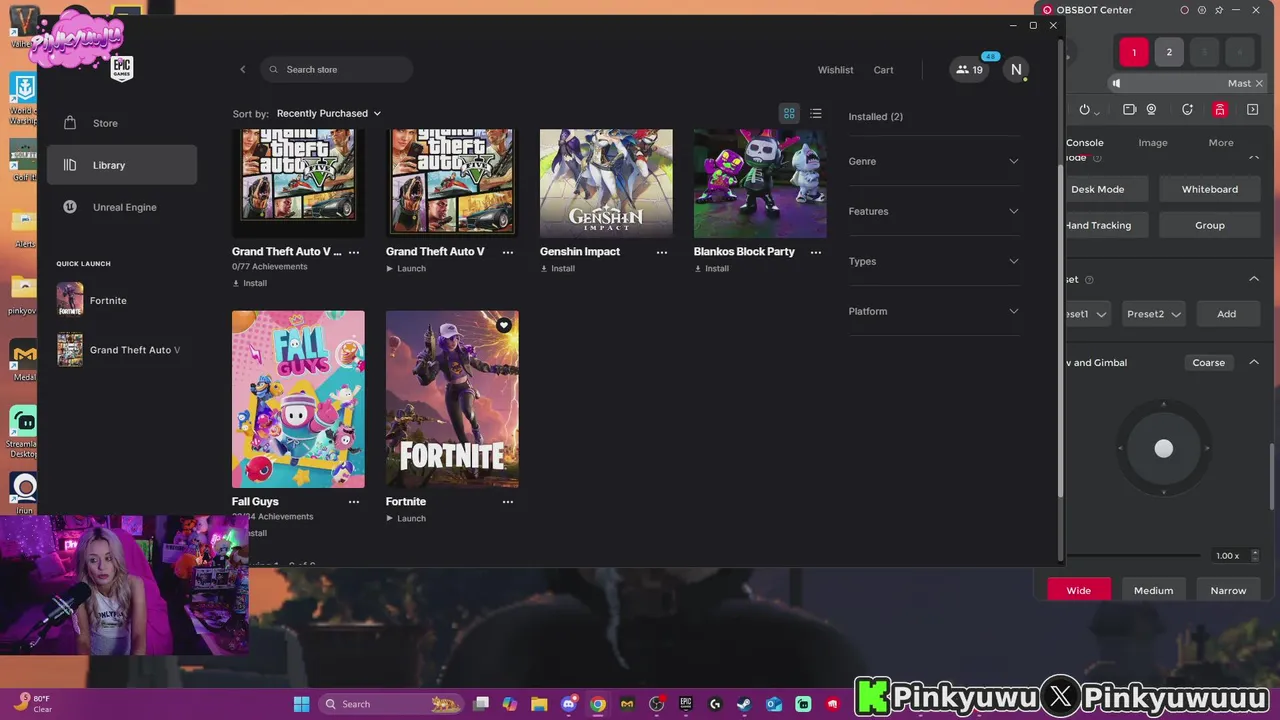The height and width of the screenshot is (720, 1280).
Task: Click the gimbal joystick center knob
Action: [1164, 449]
